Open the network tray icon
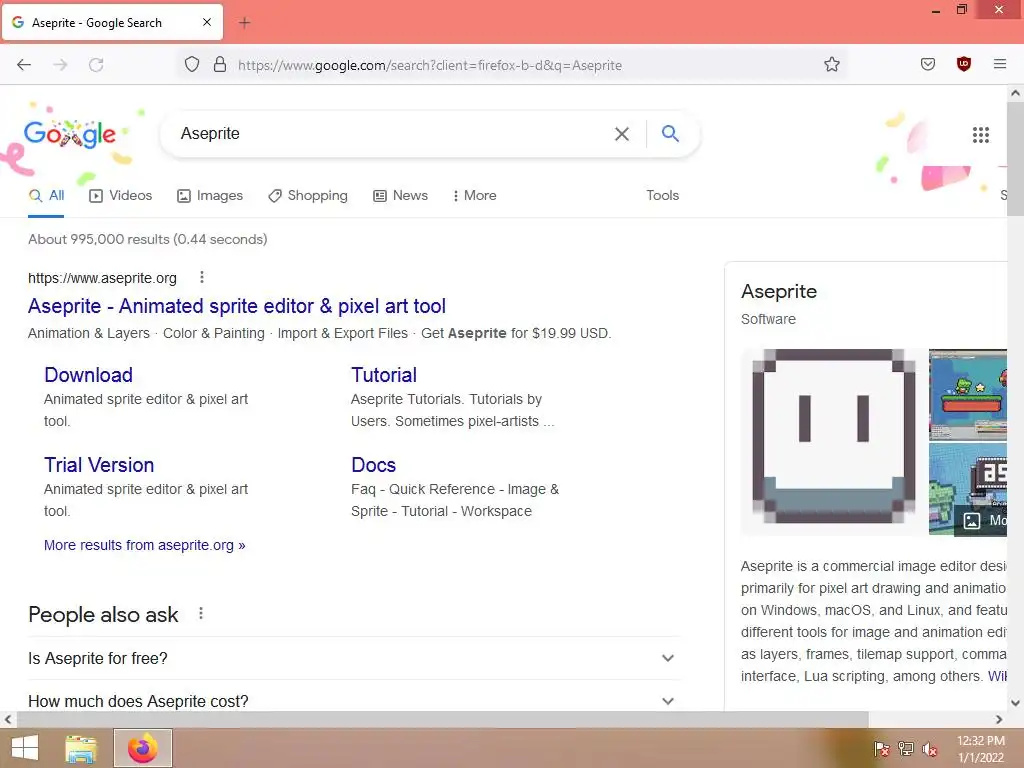The width and height of the screenshot is (1024, 768). point(906,749)
